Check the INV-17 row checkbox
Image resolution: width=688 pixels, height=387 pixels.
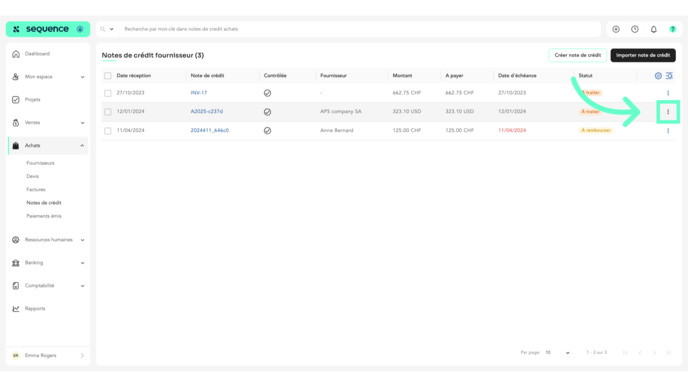pos(108,93)
